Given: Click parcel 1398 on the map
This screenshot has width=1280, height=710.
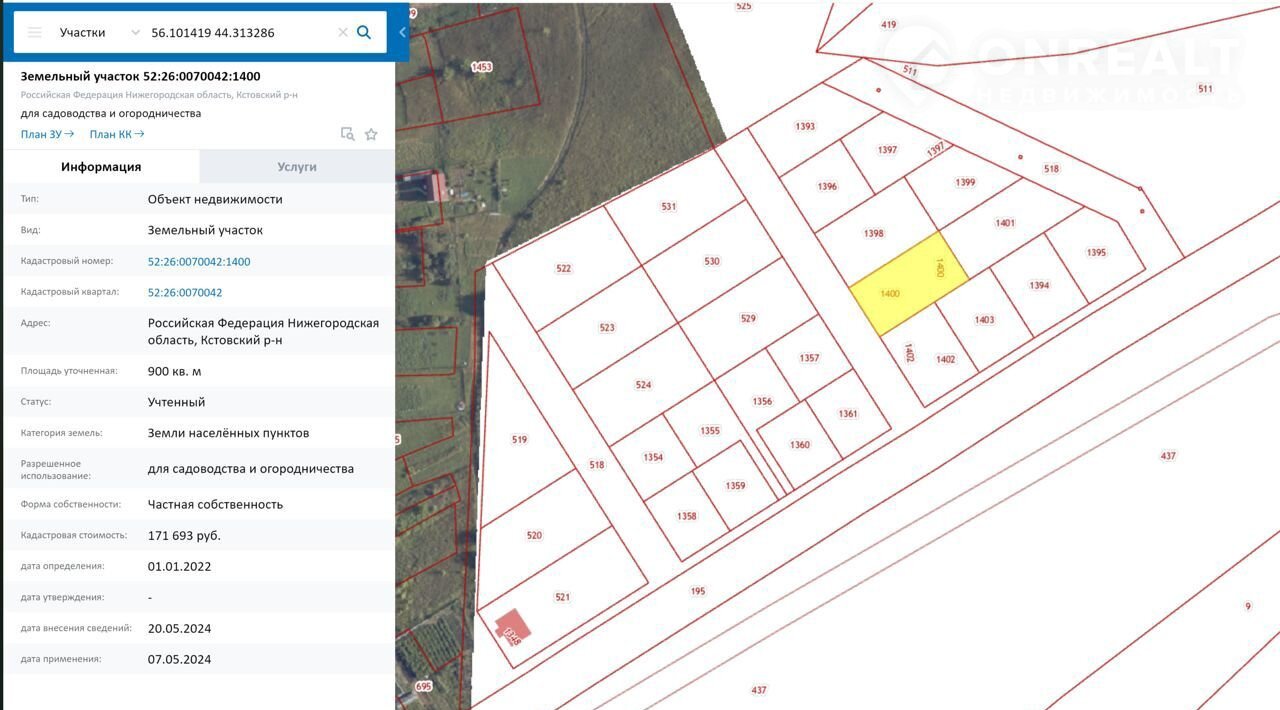Looking at the screenshot, I should (x=875, y=233).
